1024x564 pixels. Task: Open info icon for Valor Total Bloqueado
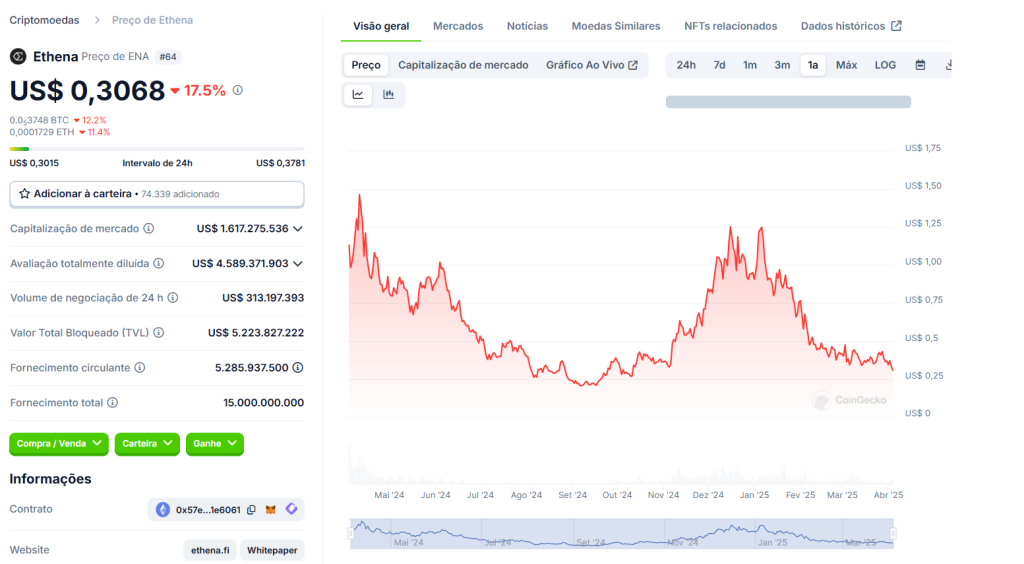159,333
